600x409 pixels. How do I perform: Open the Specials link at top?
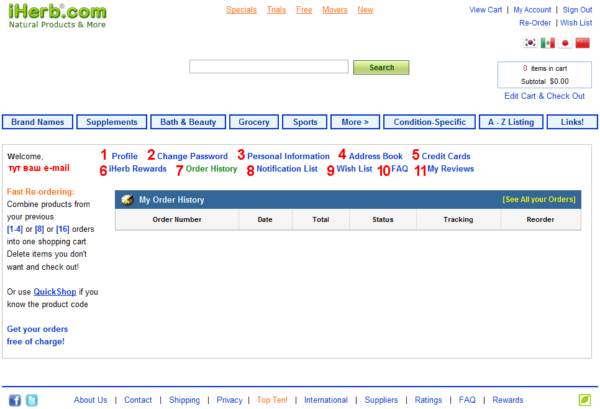(x=241, y=10)
